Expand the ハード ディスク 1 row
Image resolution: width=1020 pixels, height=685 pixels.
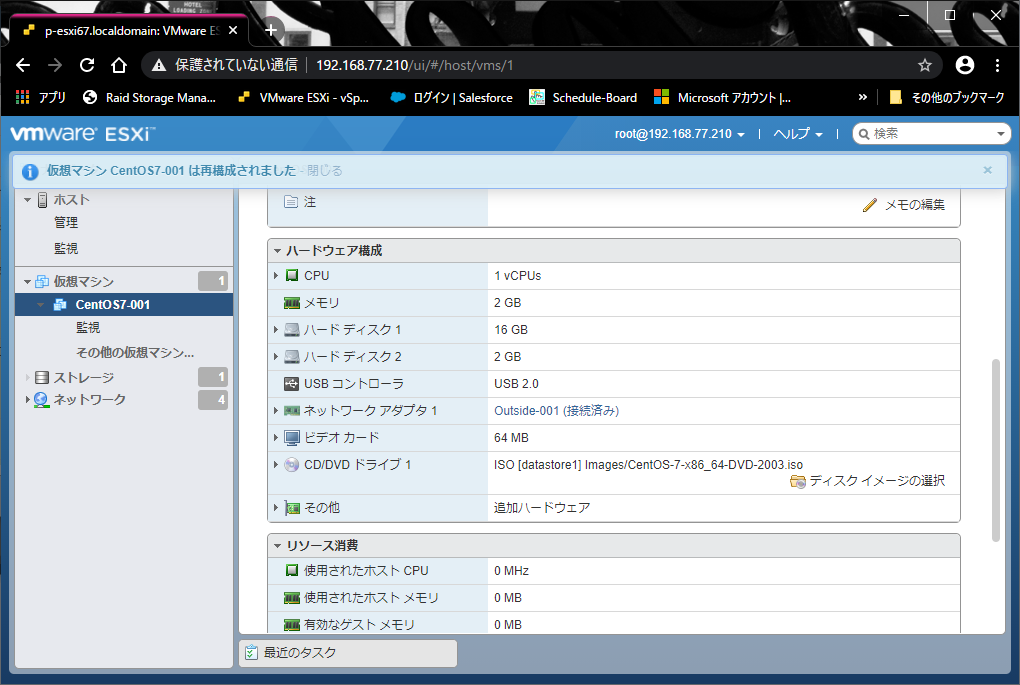276,330
